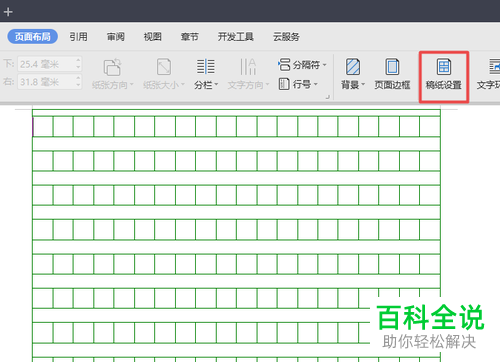Expand the 分栏 dropdown arrow
The width and height of the screenshot is (500, 362).
point(216,85)
